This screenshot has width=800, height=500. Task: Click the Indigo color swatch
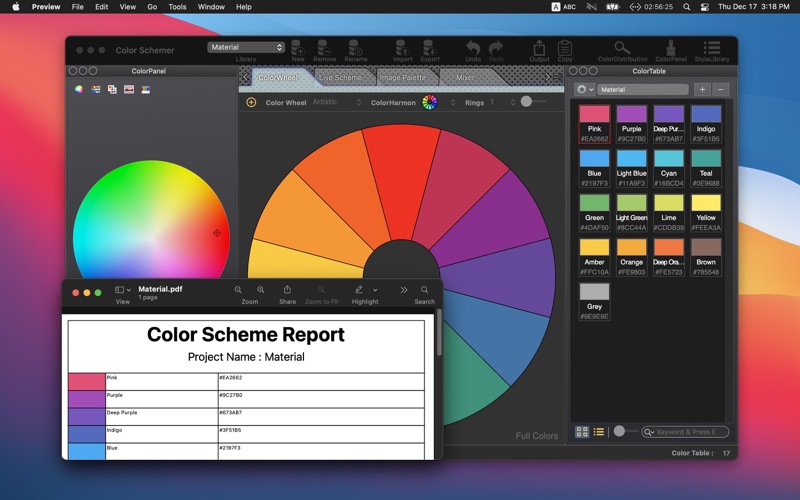coord(706,124)
